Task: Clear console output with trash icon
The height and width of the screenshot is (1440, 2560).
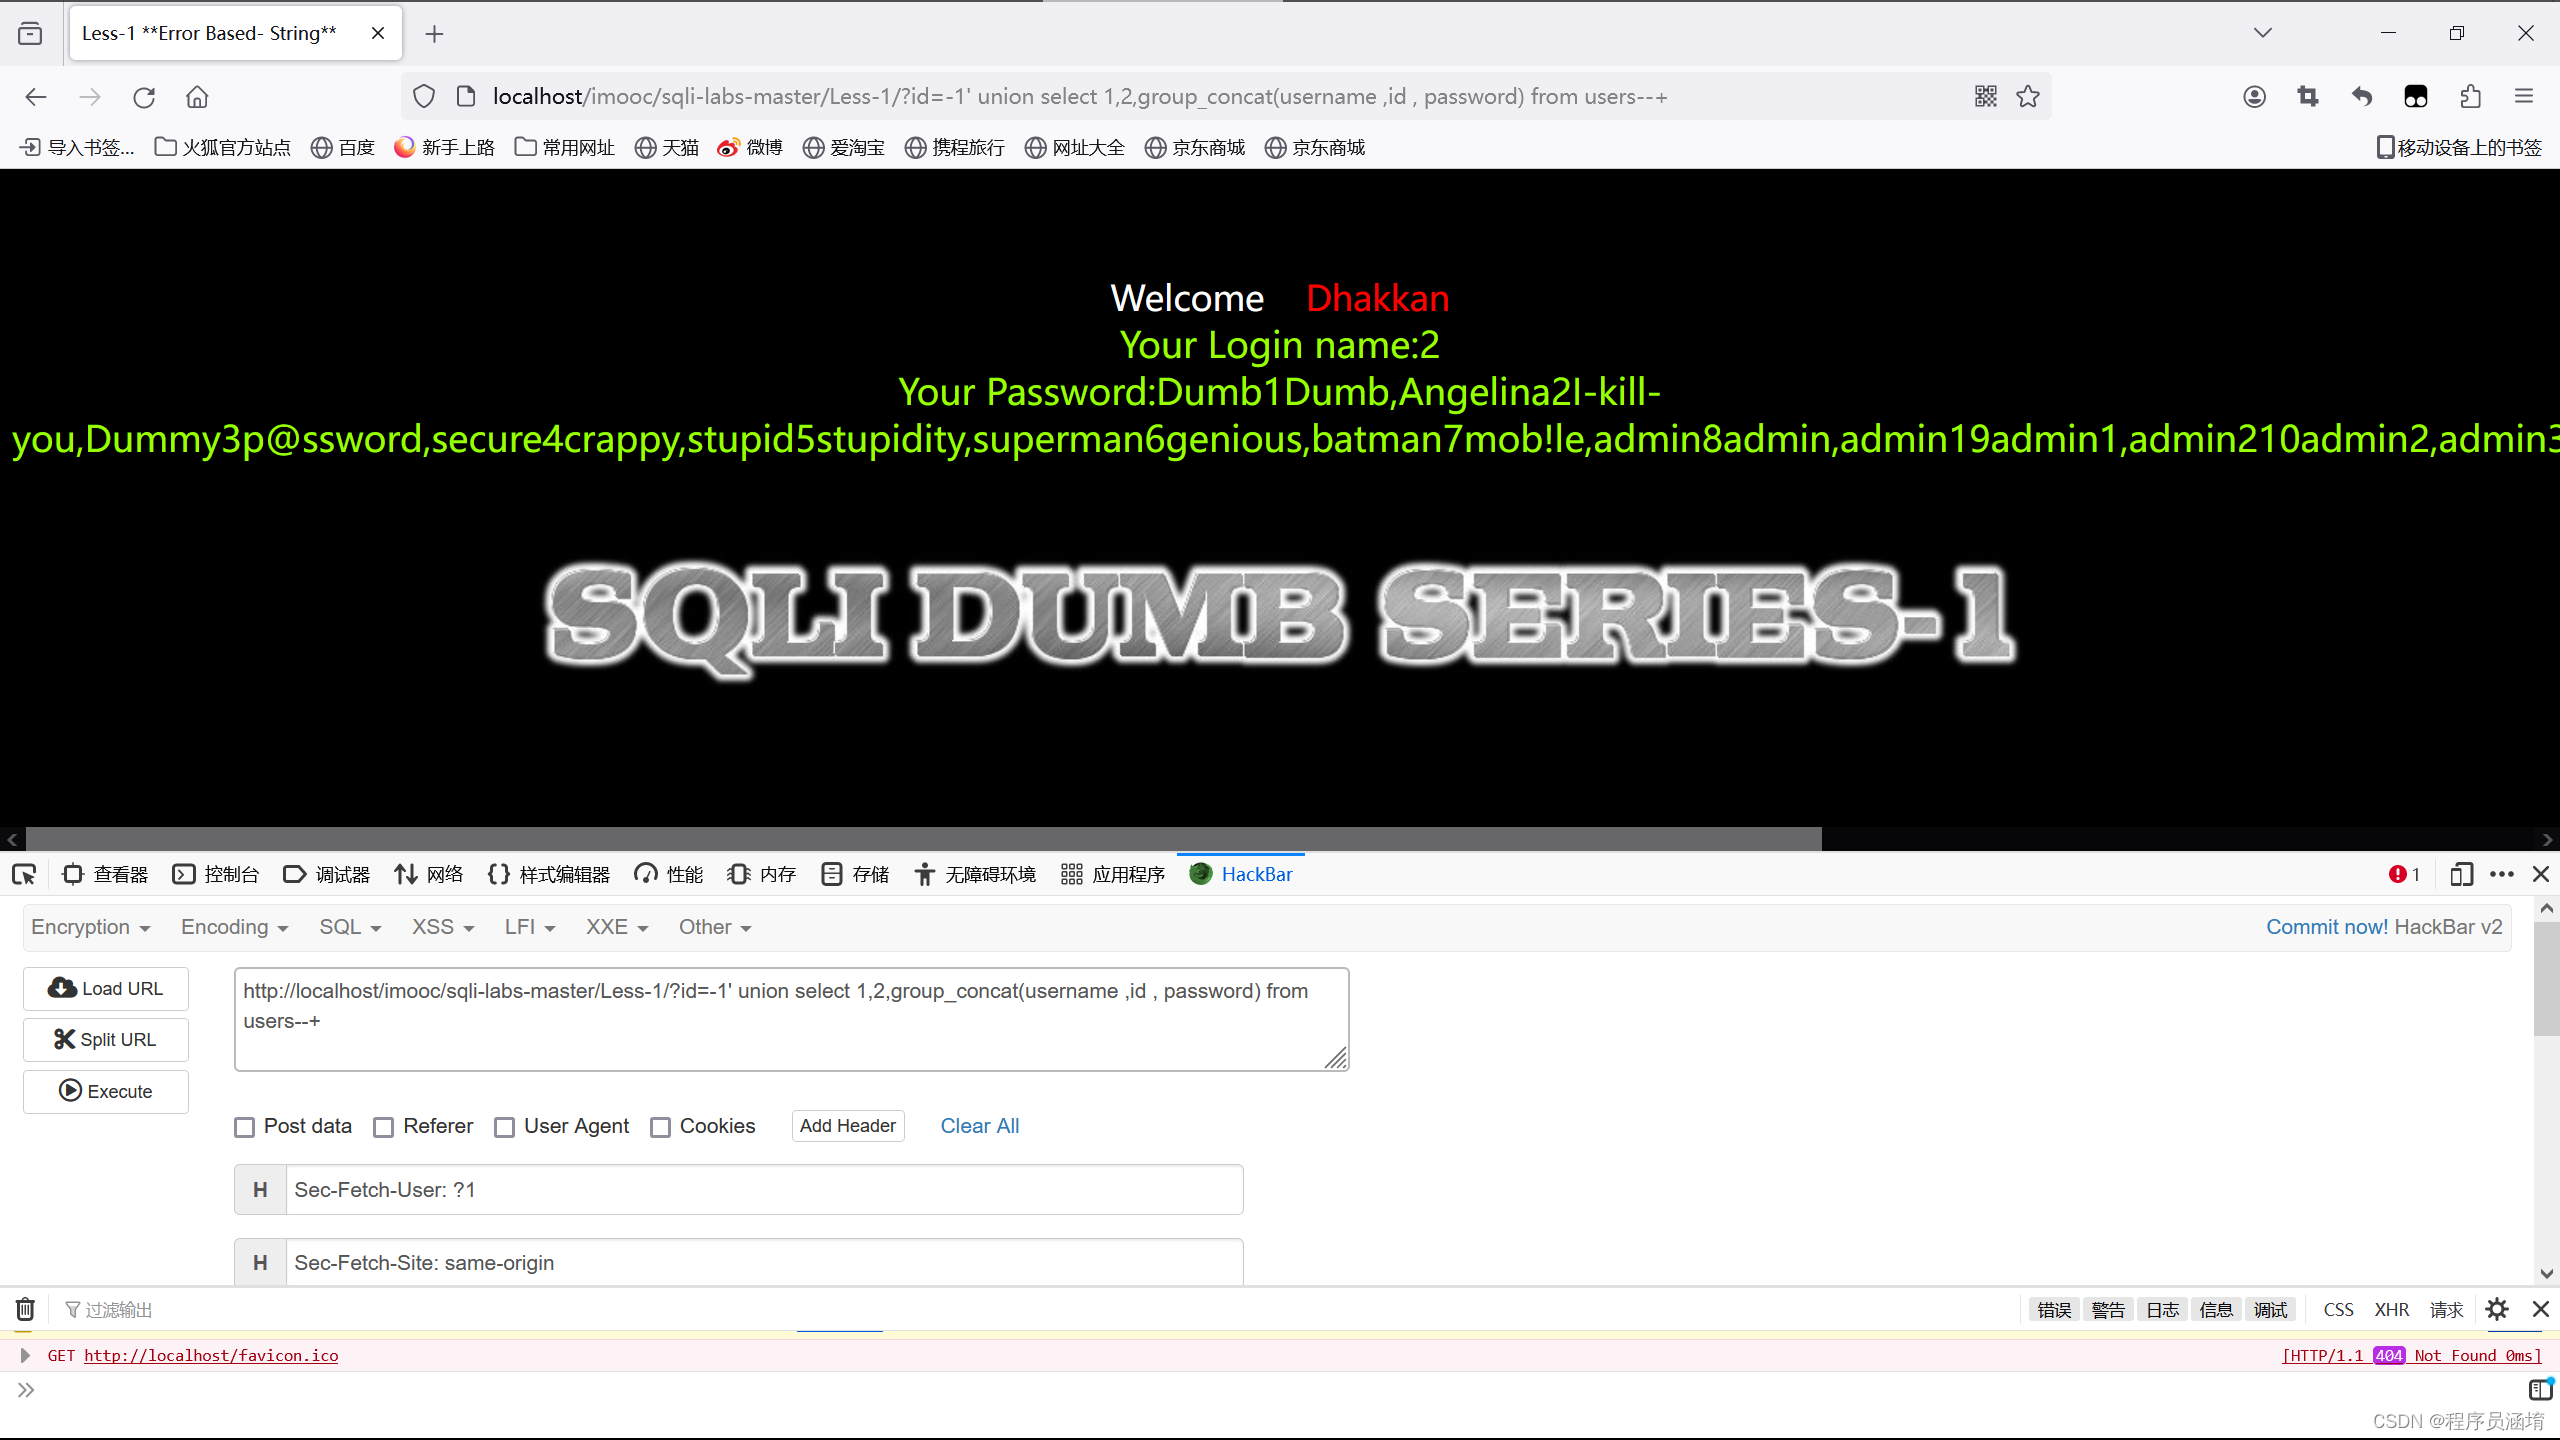Action: [x=25, y=1309]
